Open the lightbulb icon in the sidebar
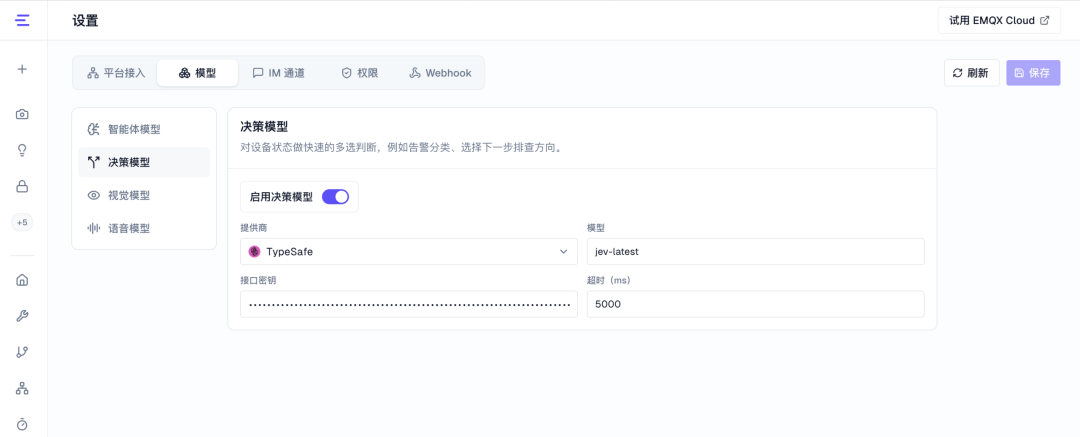This screenshot has height=437, width=1080. click(x=22, y=150)
